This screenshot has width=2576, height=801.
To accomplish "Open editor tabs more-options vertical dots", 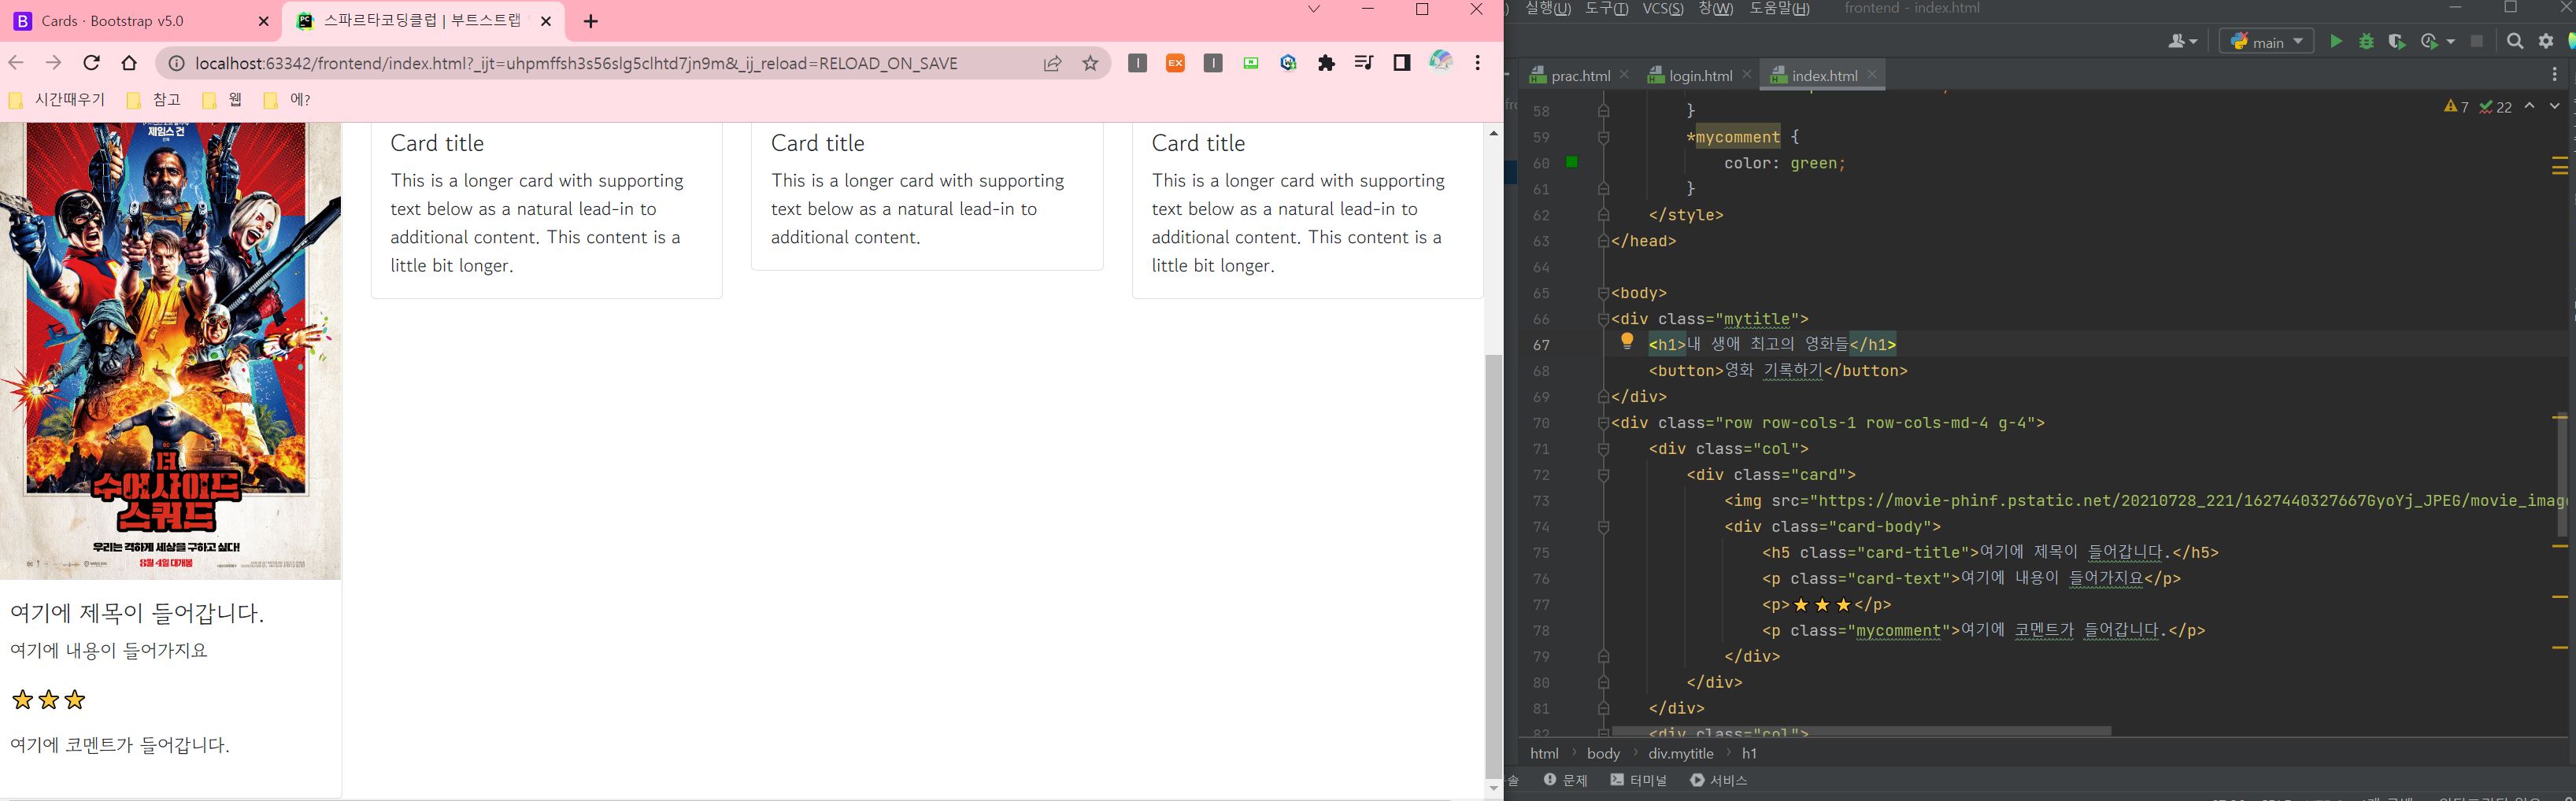I will pos(2554,75).
